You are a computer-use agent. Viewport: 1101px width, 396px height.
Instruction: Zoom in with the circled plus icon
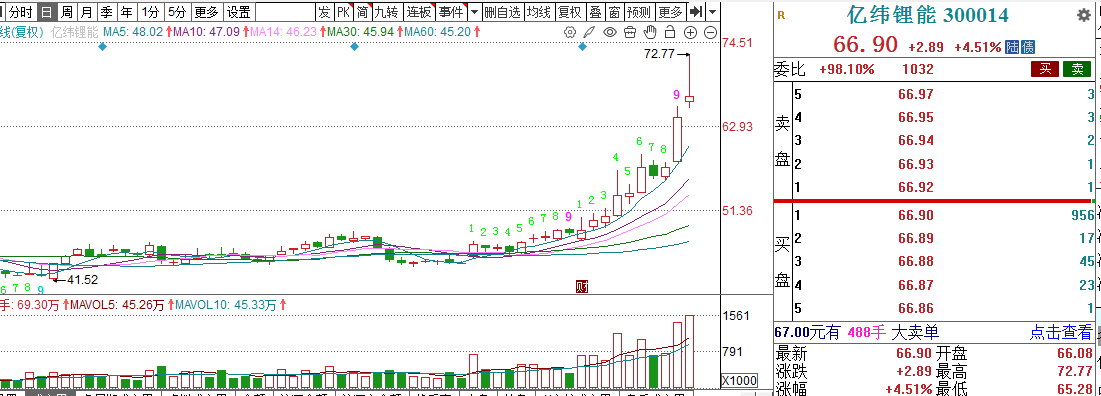pyautogui.click(x=690, y=32)
